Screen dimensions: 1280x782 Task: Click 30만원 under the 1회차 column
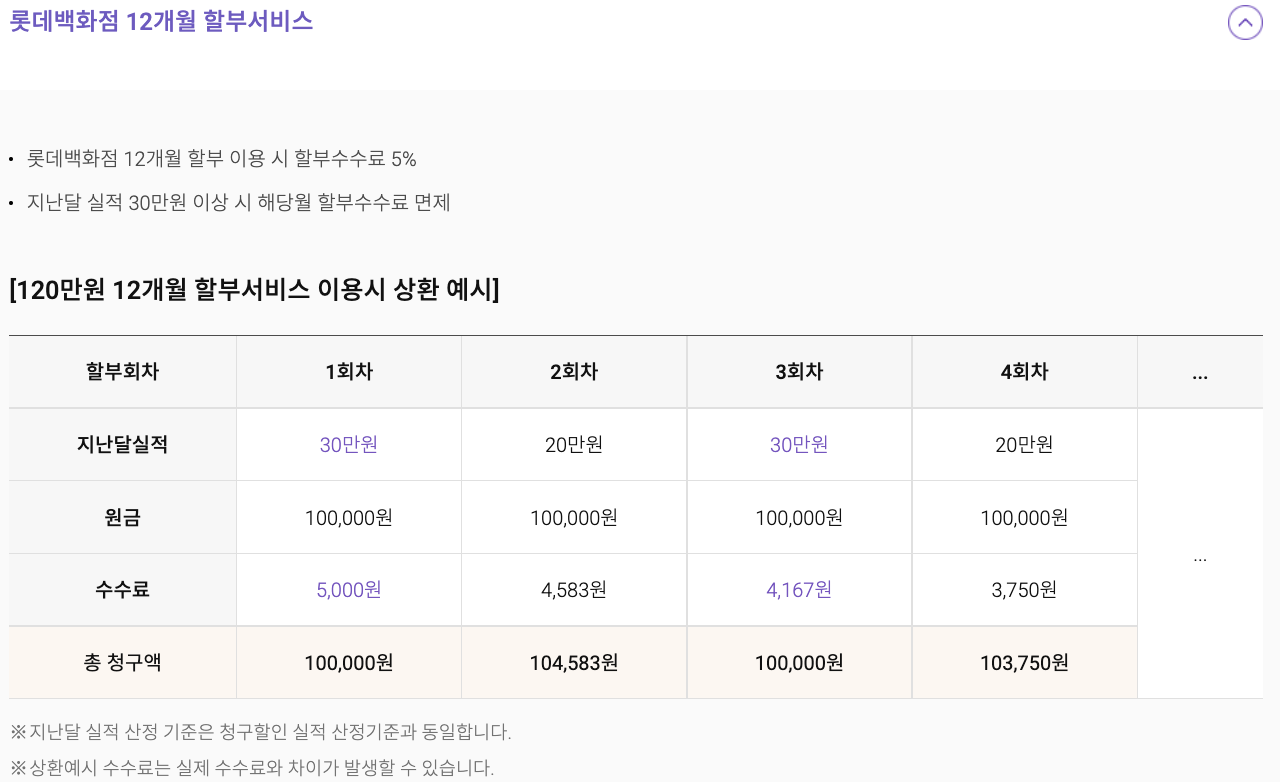tap(349, 444)
